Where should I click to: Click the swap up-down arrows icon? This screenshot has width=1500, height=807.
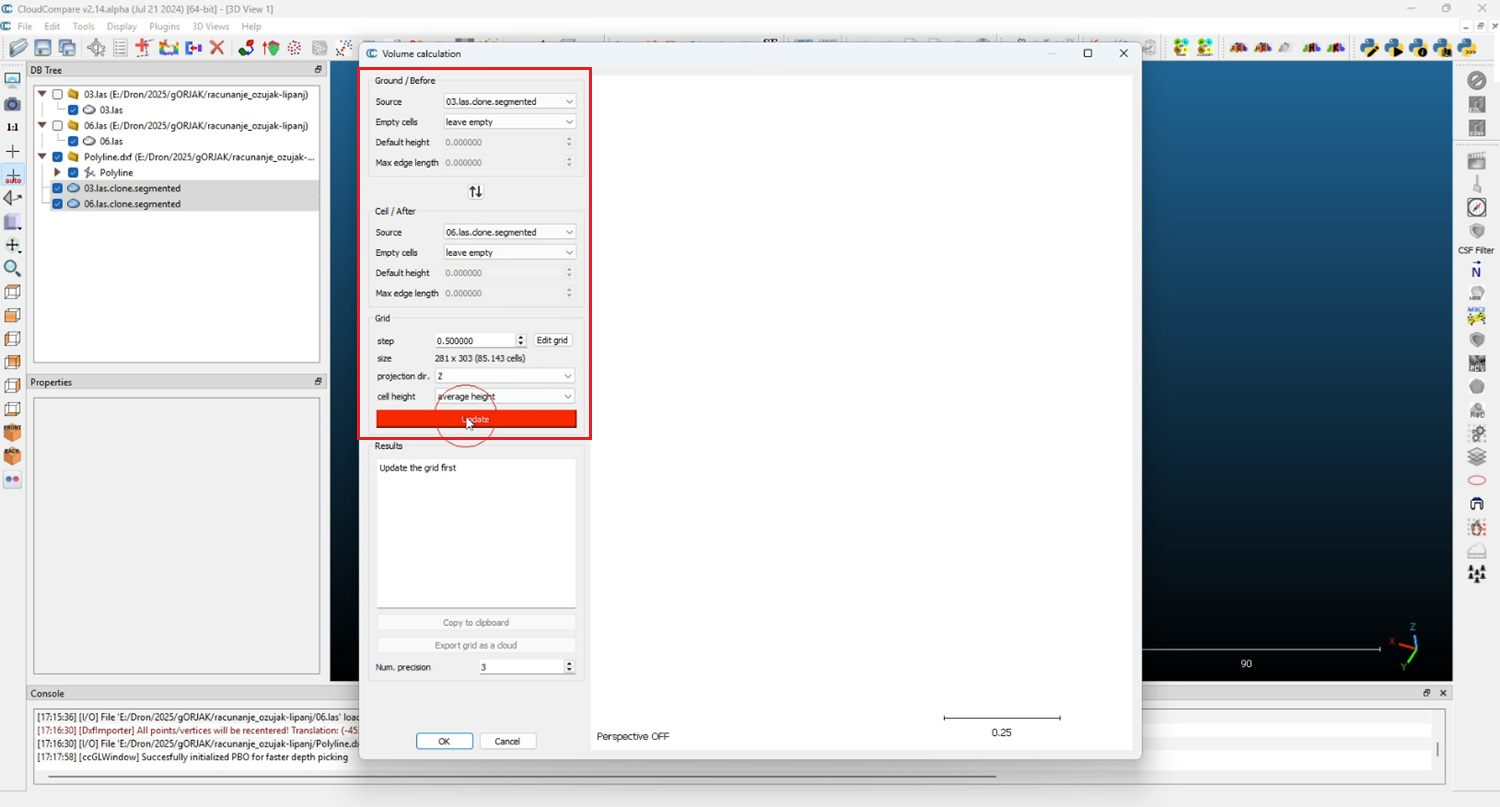click(x=476, y=192)
